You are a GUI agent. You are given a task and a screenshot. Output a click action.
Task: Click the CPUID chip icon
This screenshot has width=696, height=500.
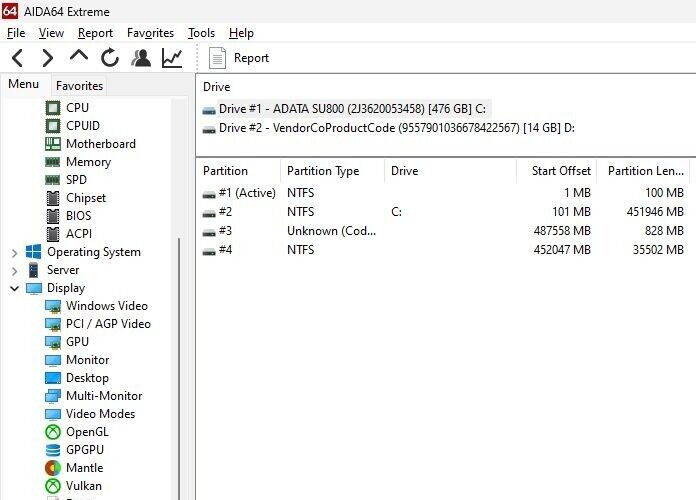click(53, 126)
